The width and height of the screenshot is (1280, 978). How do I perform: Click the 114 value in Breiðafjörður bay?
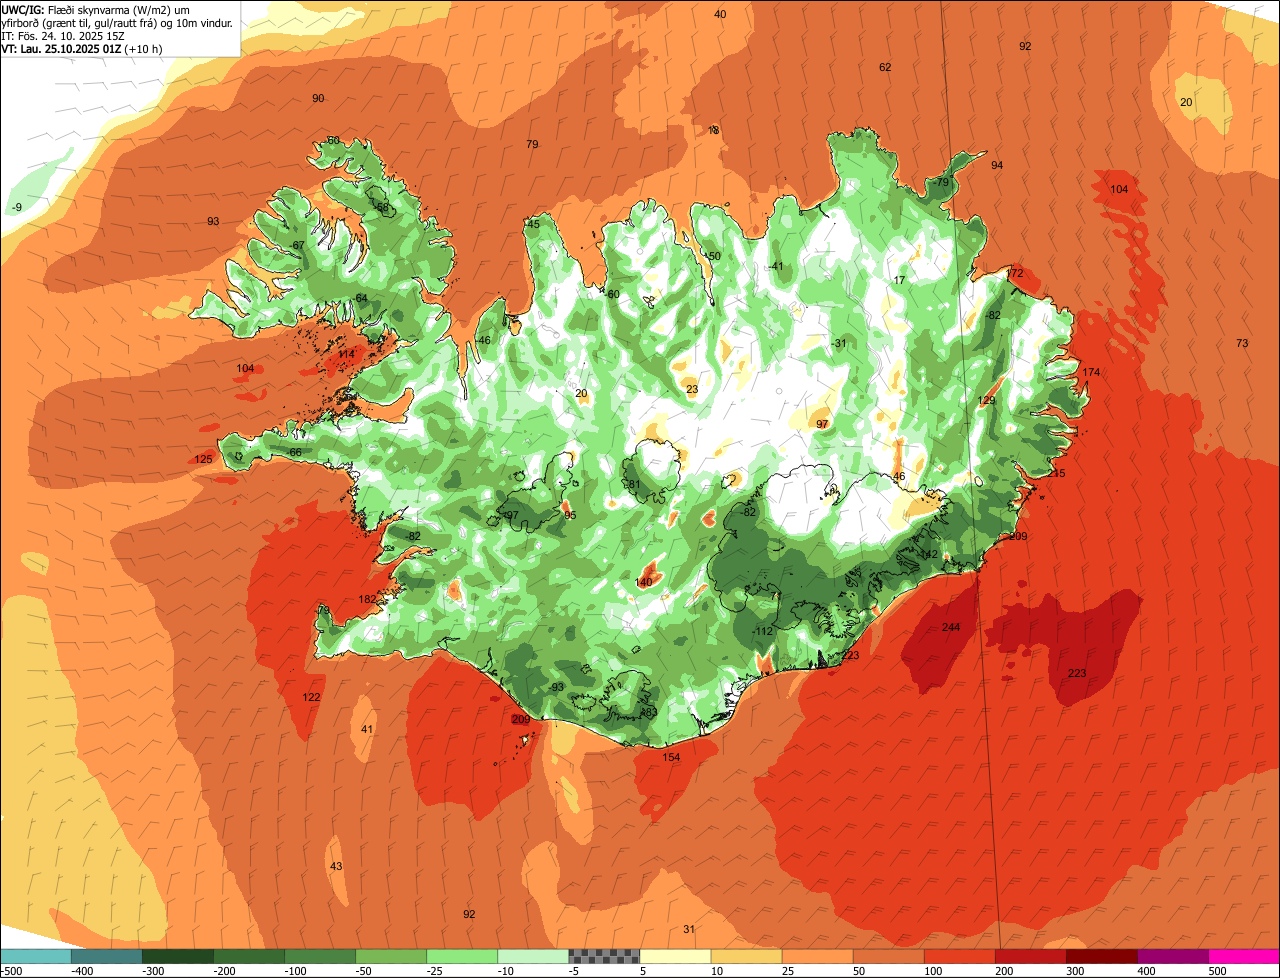click(346, 354)
